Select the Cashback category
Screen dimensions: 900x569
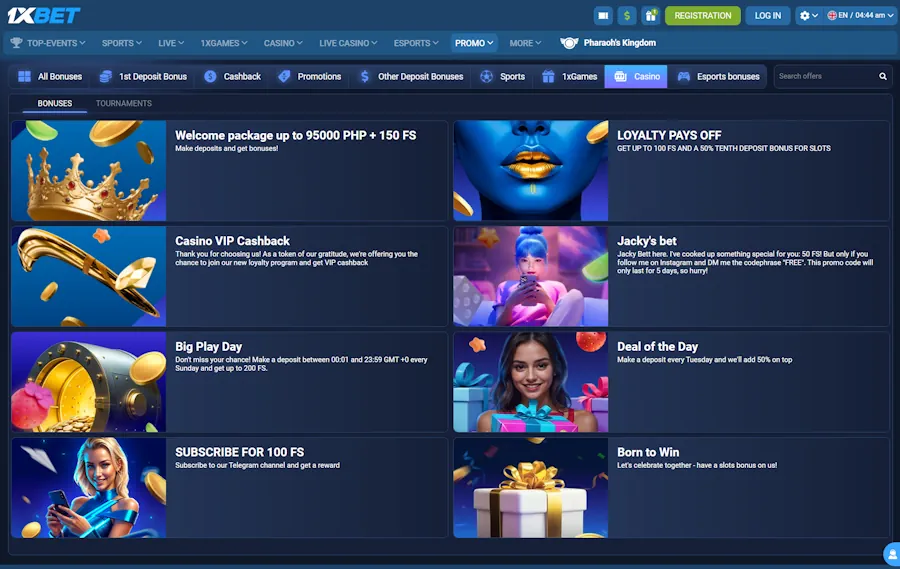pos(232,76)
